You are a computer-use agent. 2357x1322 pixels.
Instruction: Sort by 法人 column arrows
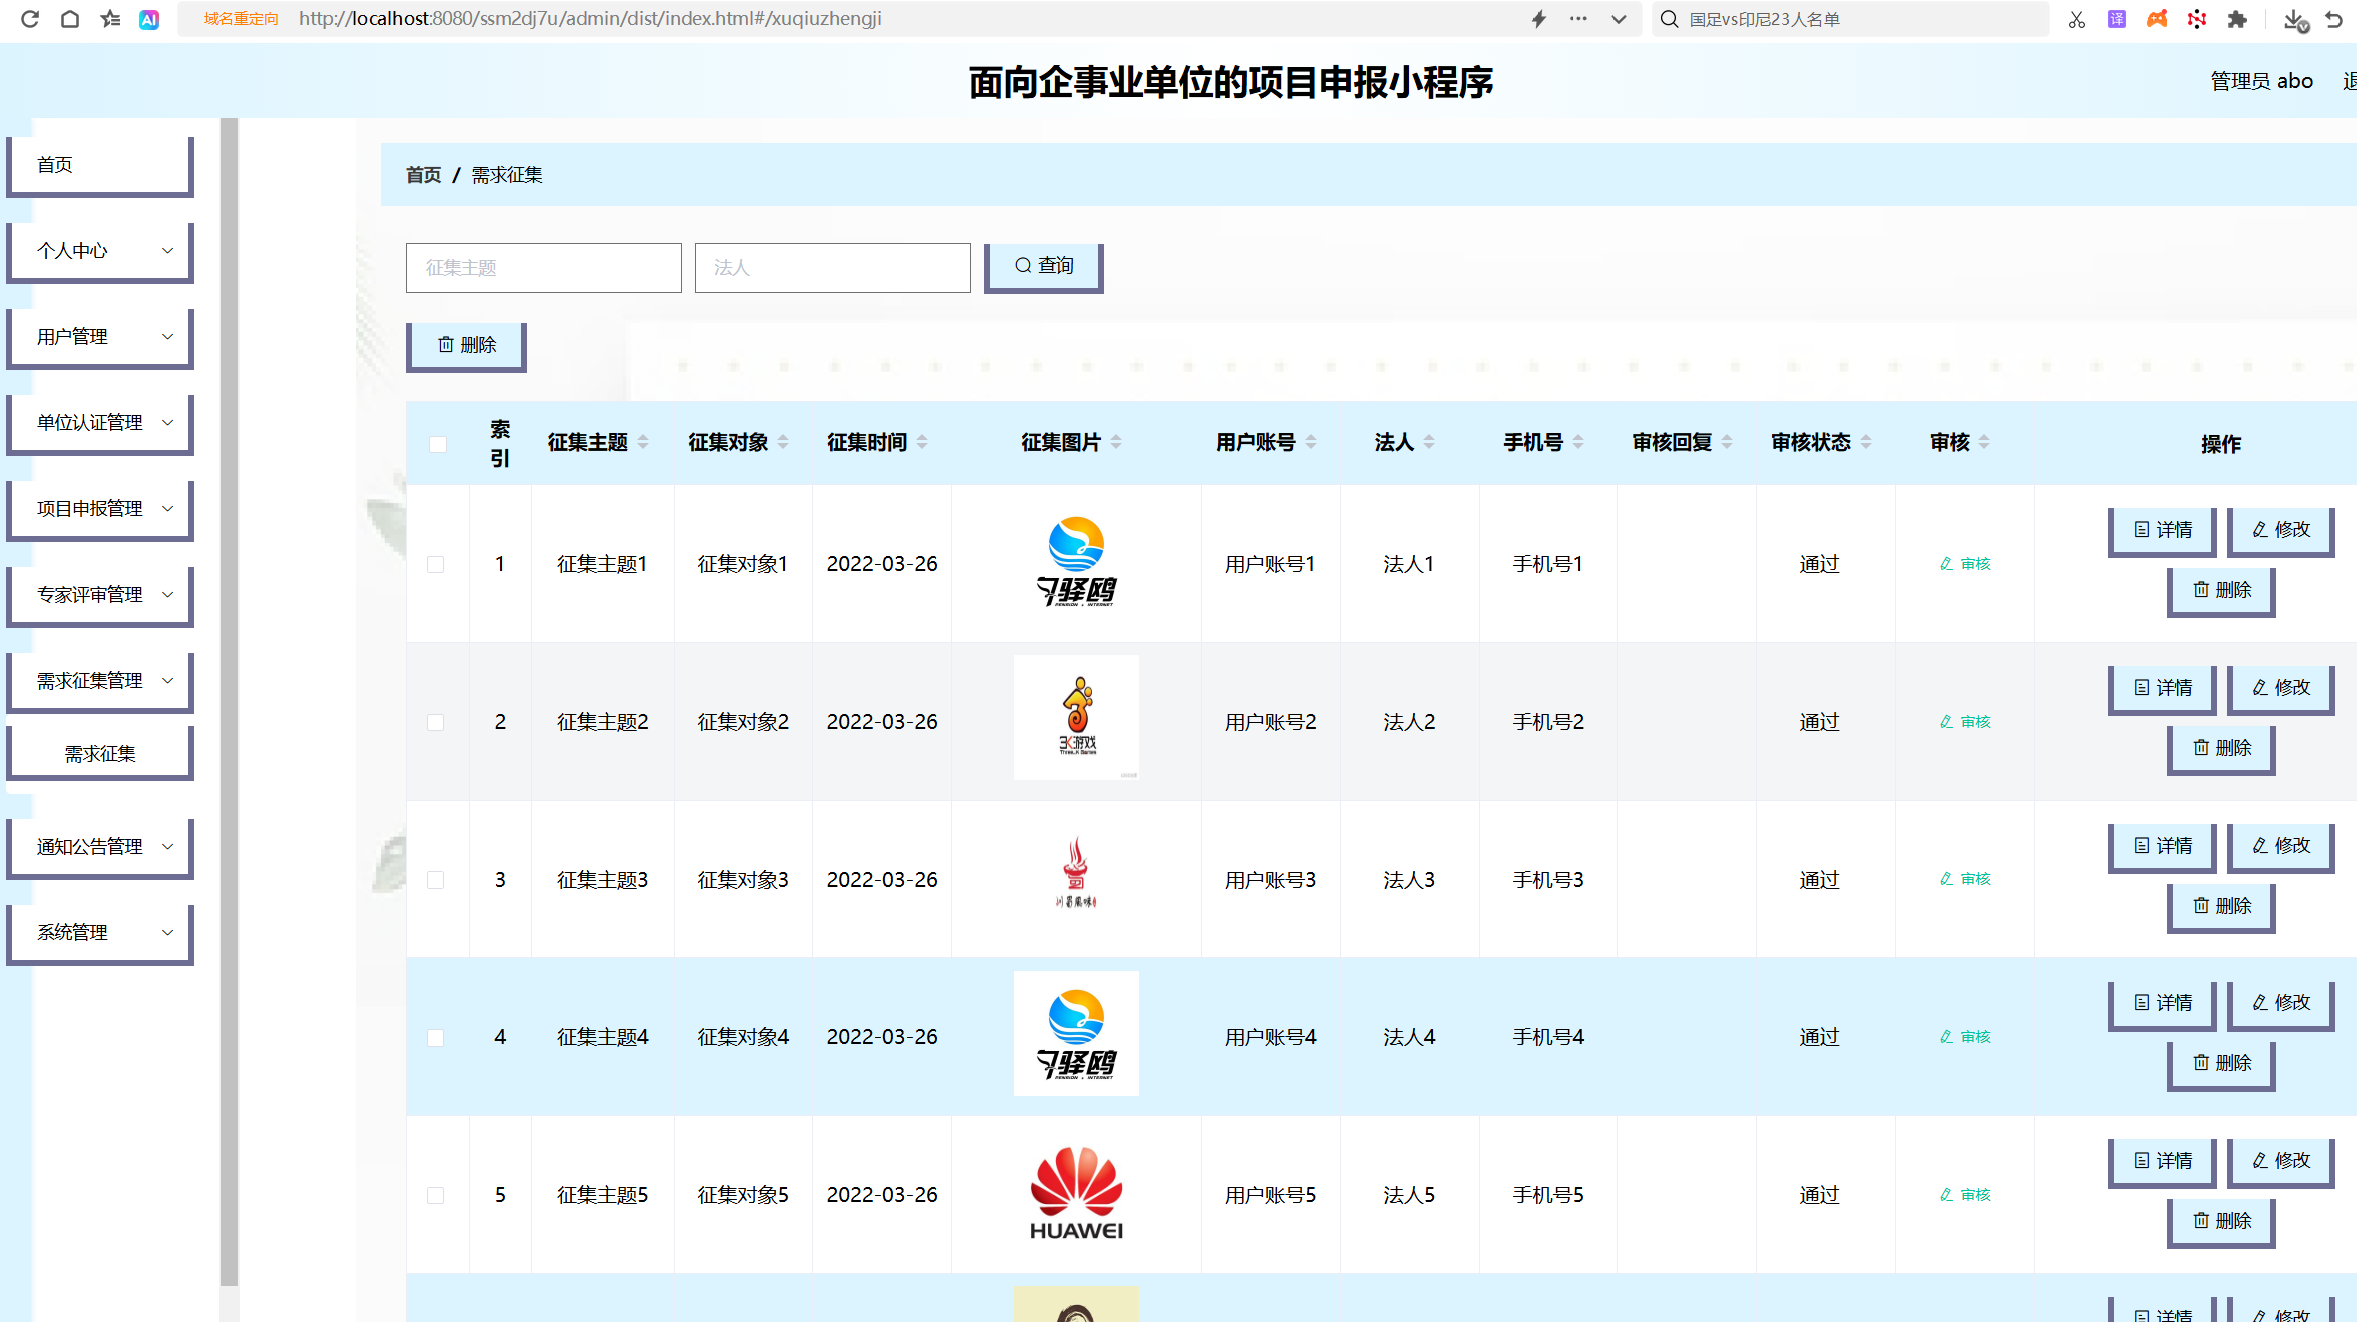point(1429,442)
